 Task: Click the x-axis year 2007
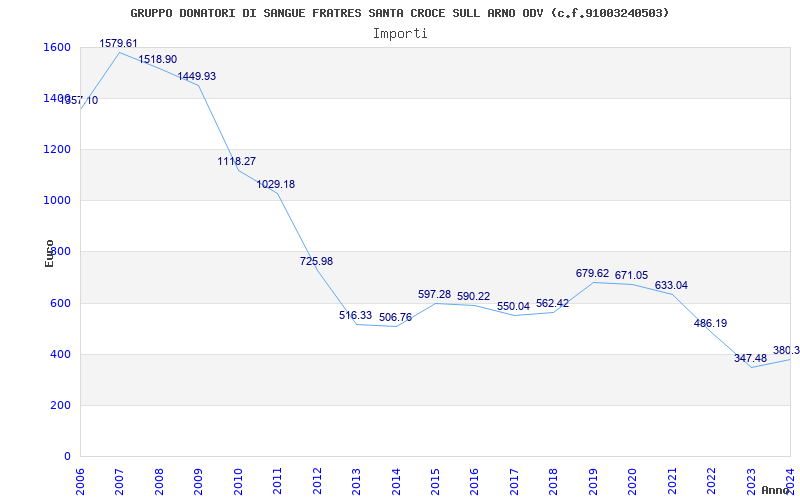point(119,482)
